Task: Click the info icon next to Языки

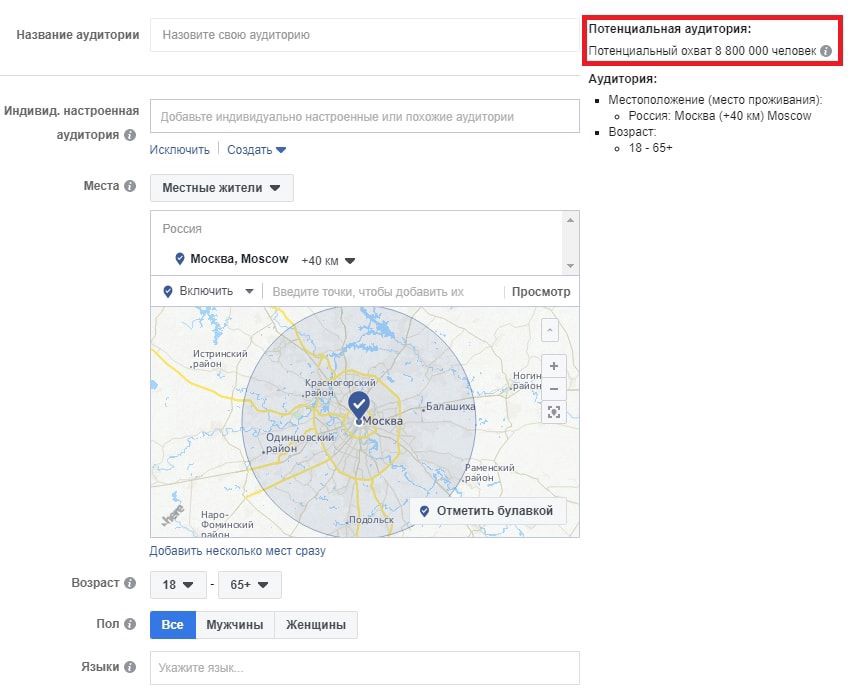Action: pos(130,667)
